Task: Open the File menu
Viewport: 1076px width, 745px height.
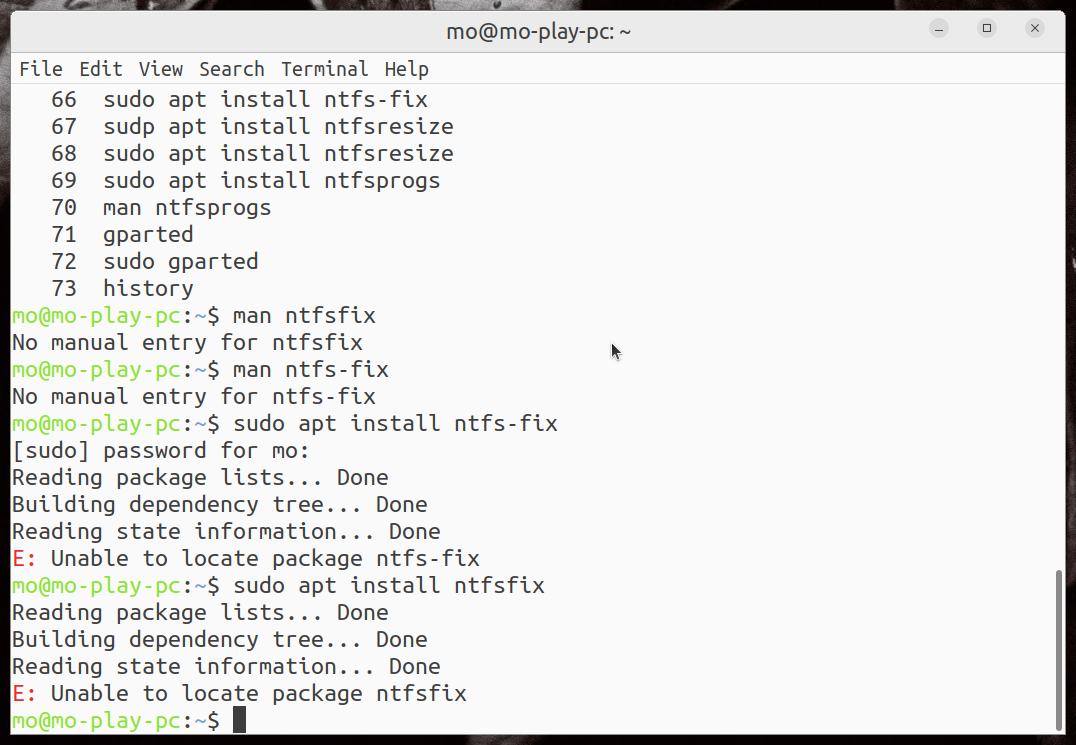Action: [x=41, y=69]
